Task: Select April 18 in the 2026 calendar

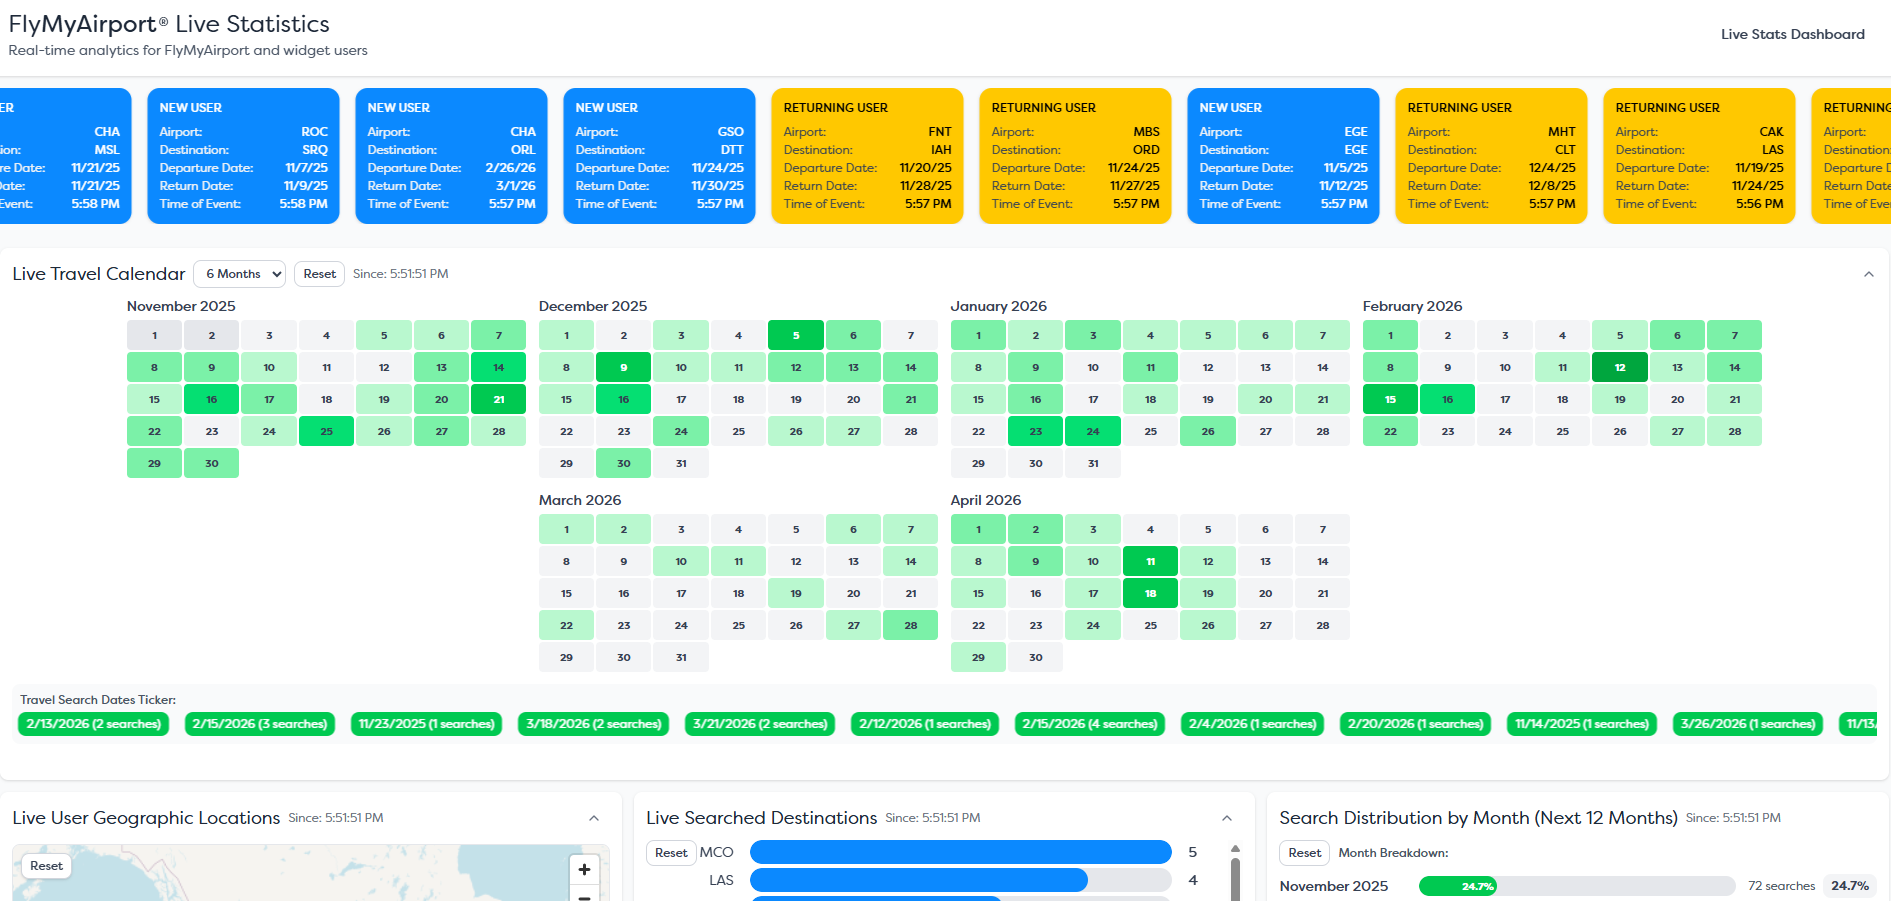Action: (x=1150, y=594)
